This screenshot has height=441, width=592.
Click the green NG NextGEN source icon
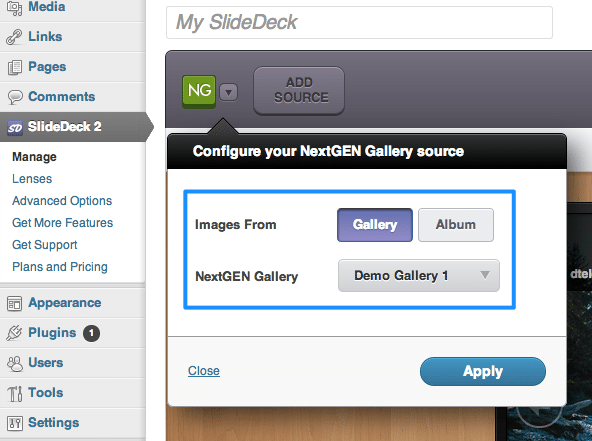[199, 91]
